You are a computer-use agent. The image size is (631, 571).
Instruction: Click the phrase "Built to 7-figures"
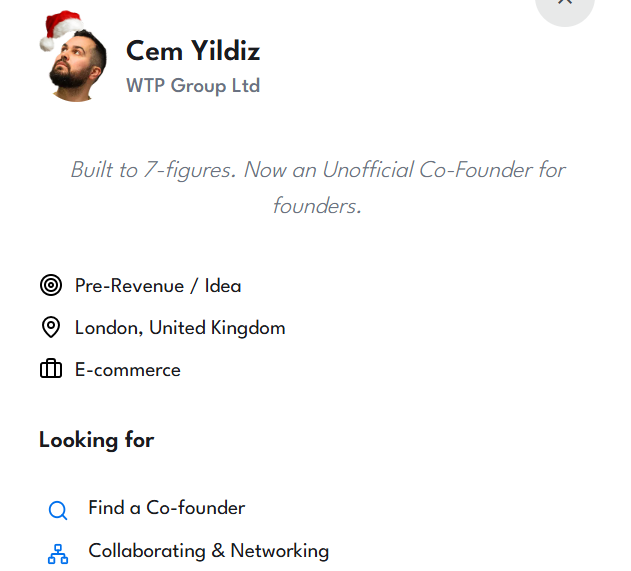coord(153,170)
